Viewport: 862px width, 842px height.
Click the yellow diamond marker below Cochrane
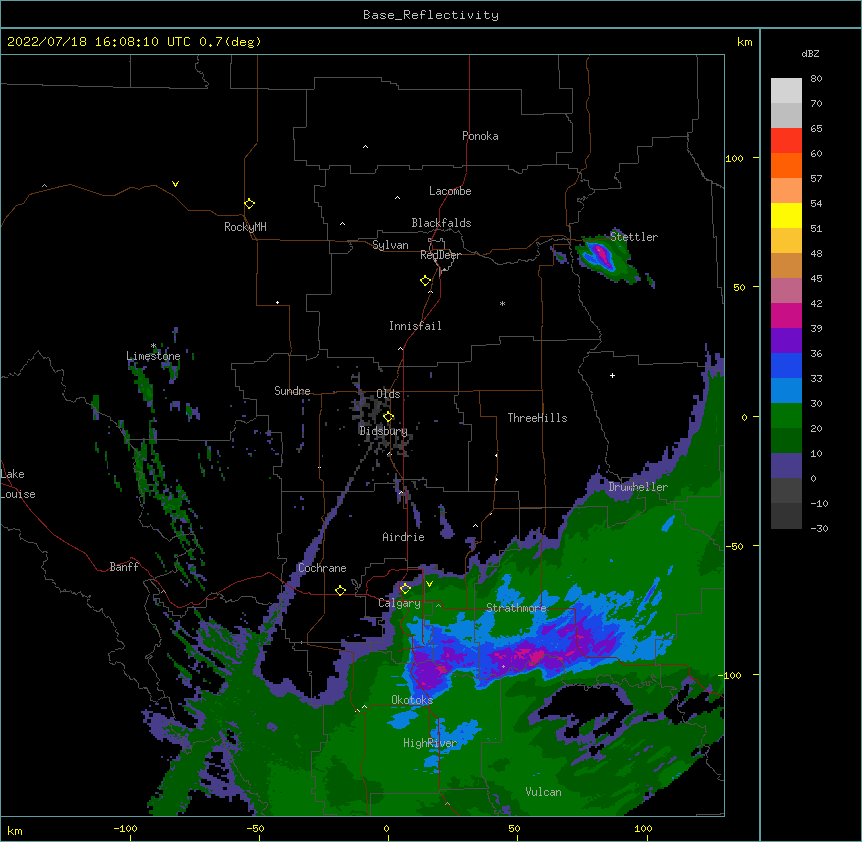(x=340, y=590)
